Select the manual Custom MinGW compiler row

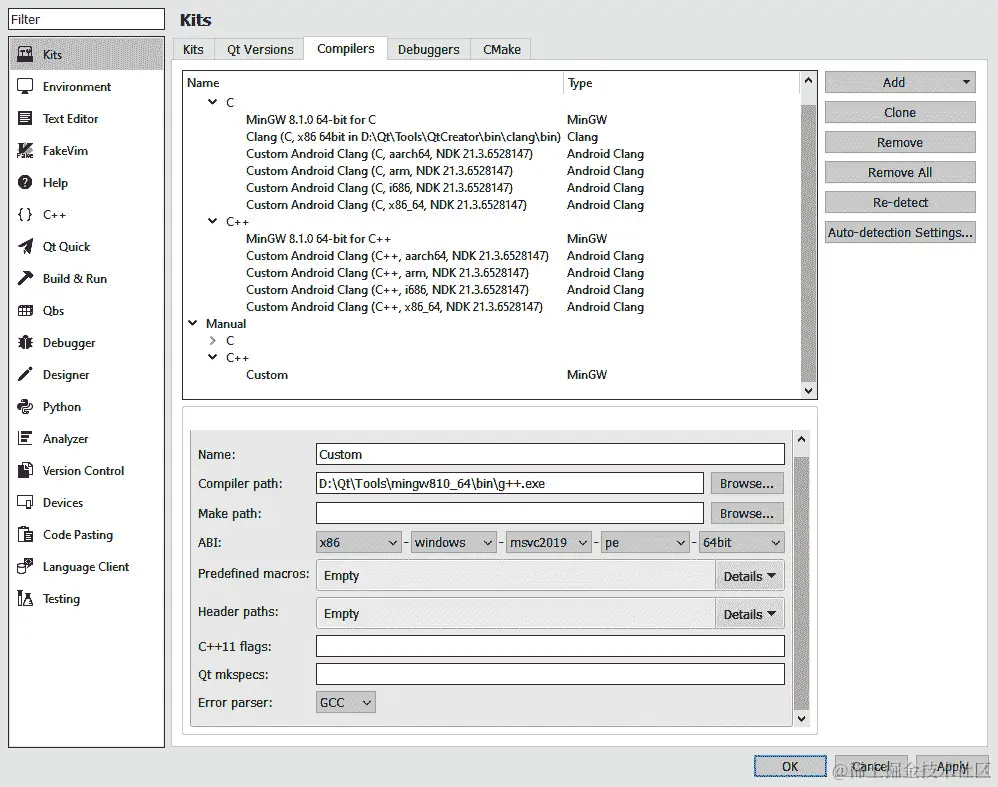click(x=490, y=374)
